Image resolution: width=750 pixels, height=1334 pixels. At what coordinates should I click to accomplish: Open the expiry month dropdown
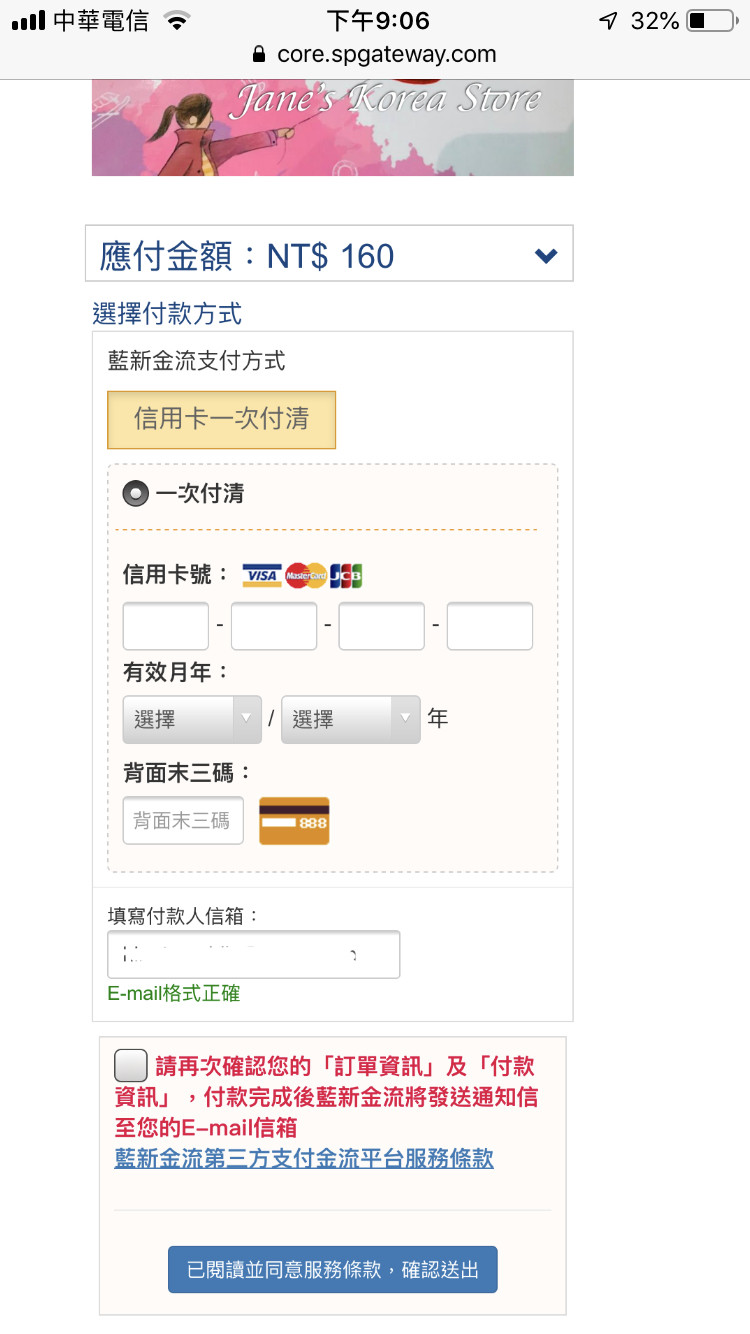(192, 719)
